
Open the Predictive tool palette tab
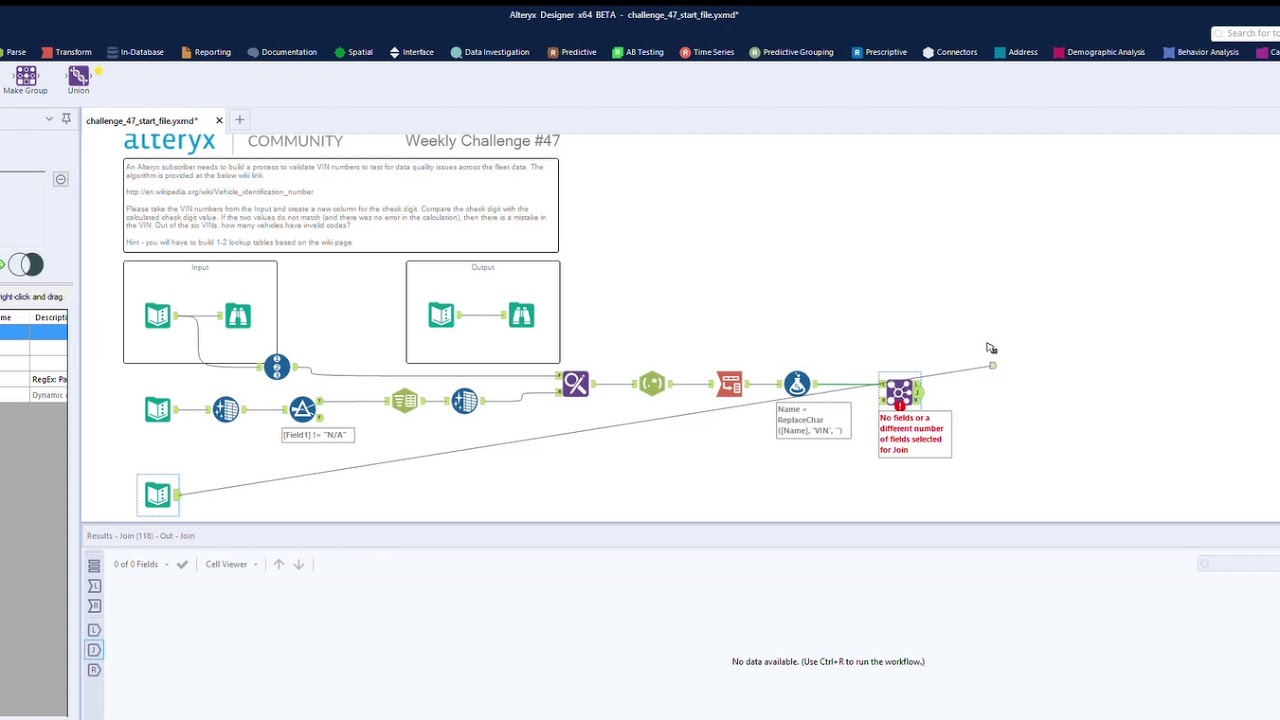[572, 52]
